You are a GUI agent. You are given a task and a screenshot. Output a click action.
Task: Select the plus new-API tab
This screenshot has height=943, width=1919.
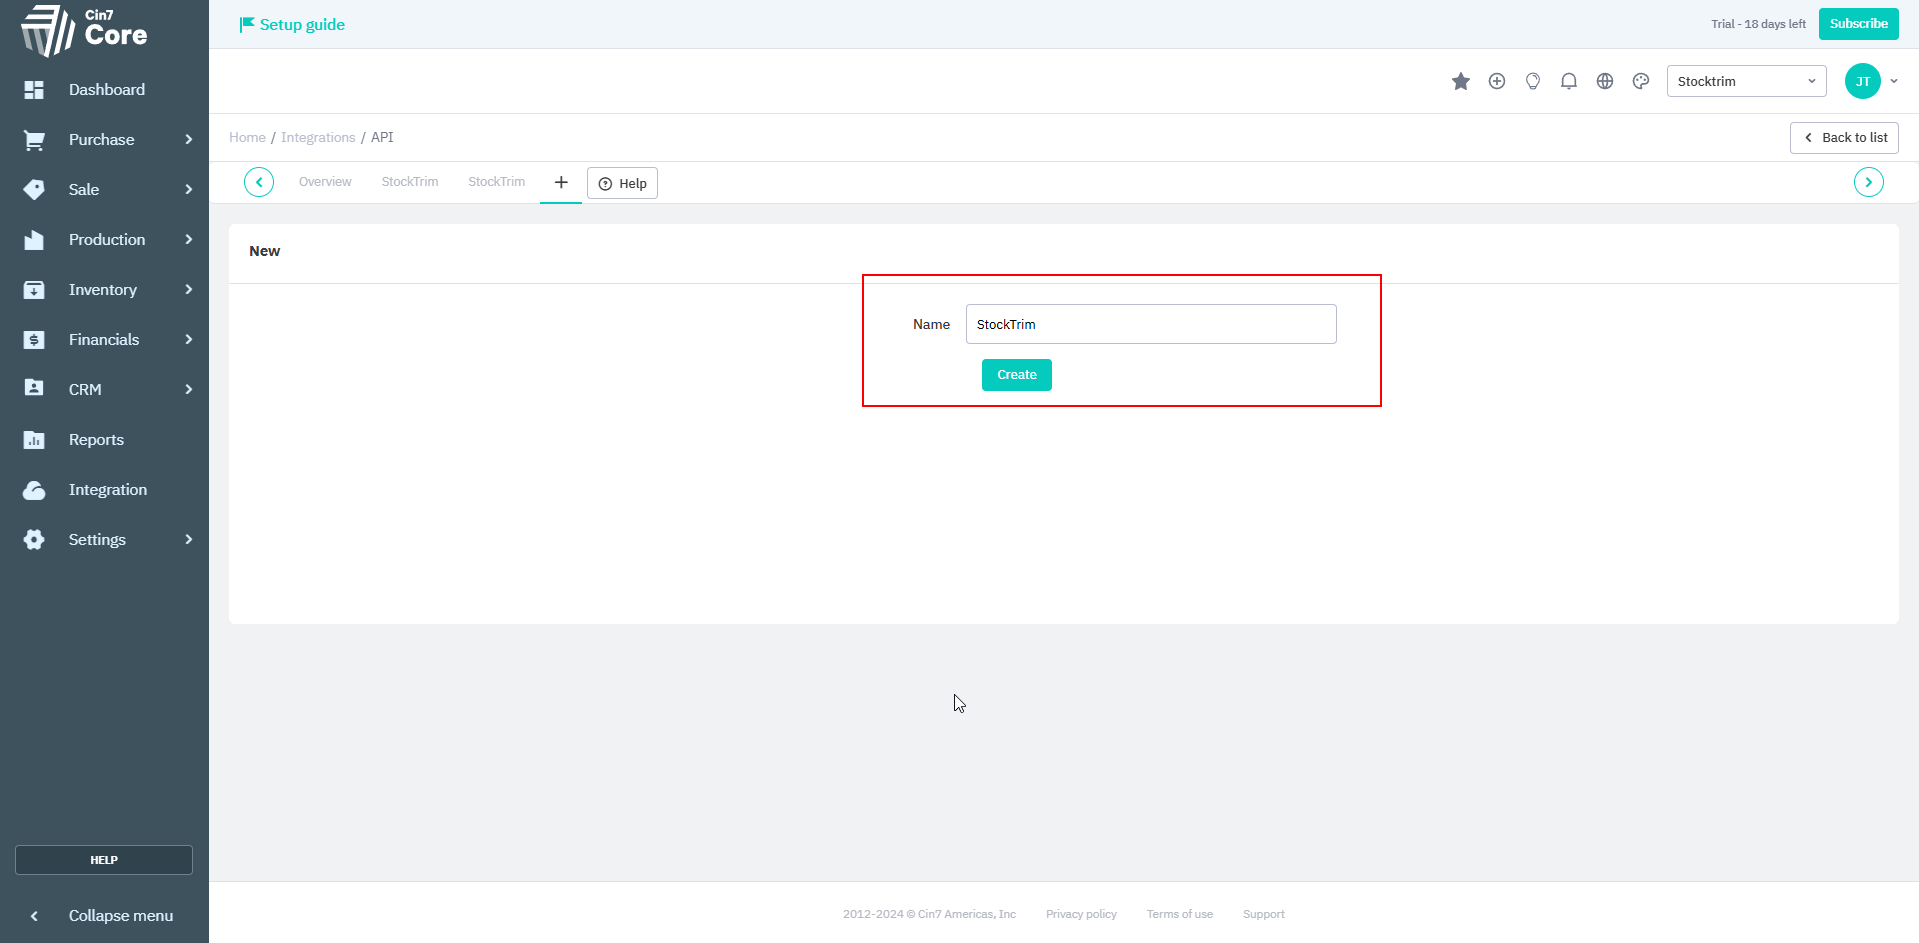pyautogui.click(x=561, y=182)
